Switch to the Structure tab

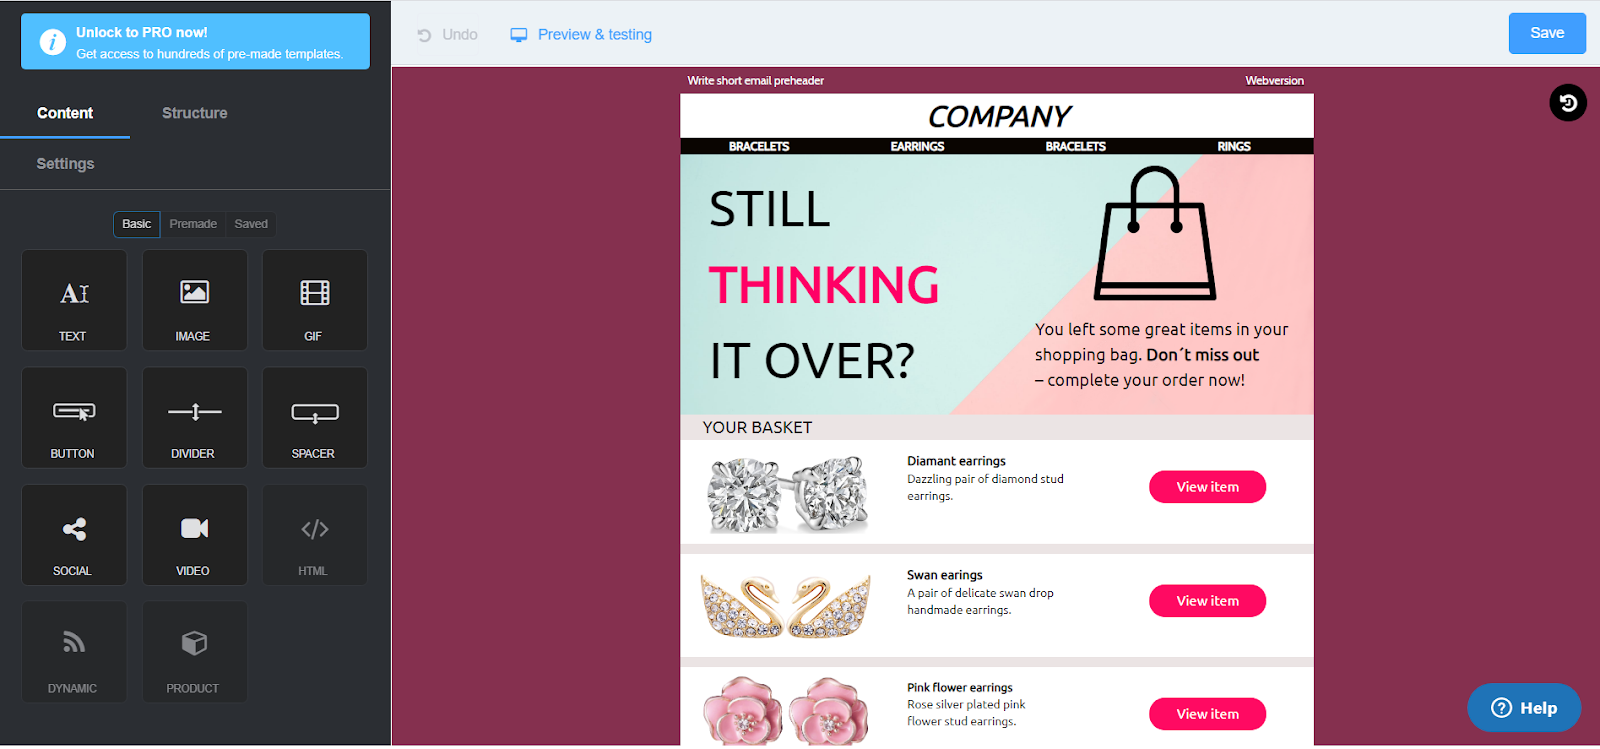pos(195,113)
